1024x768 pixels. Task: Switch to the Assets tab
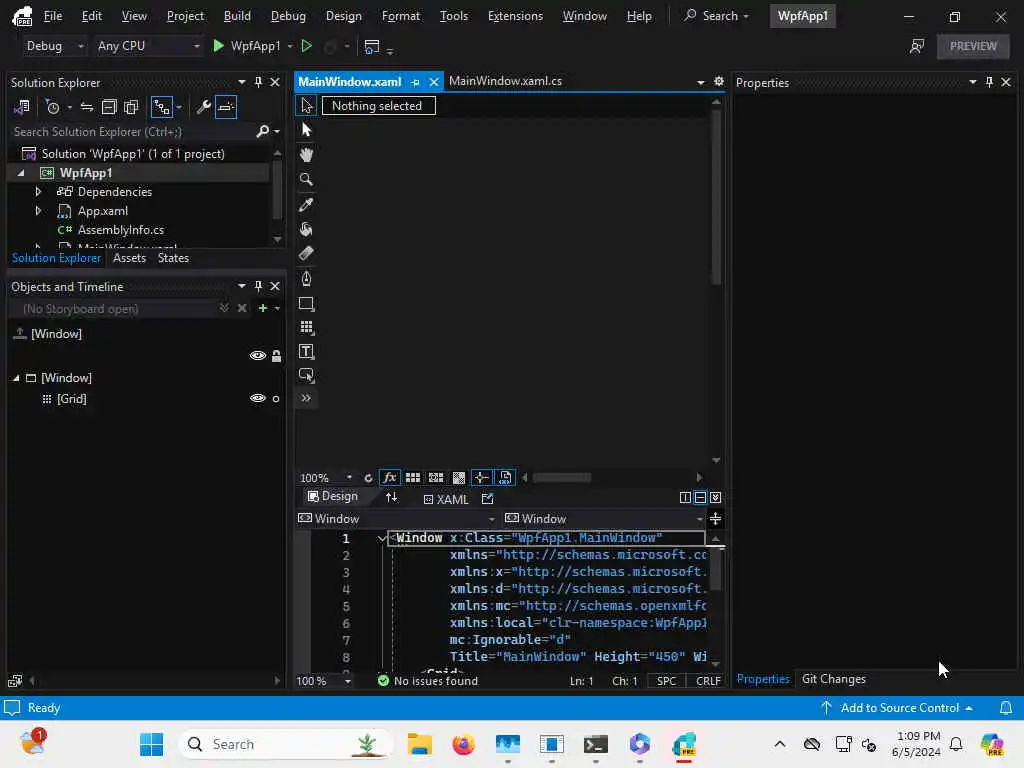pos(129,258)
